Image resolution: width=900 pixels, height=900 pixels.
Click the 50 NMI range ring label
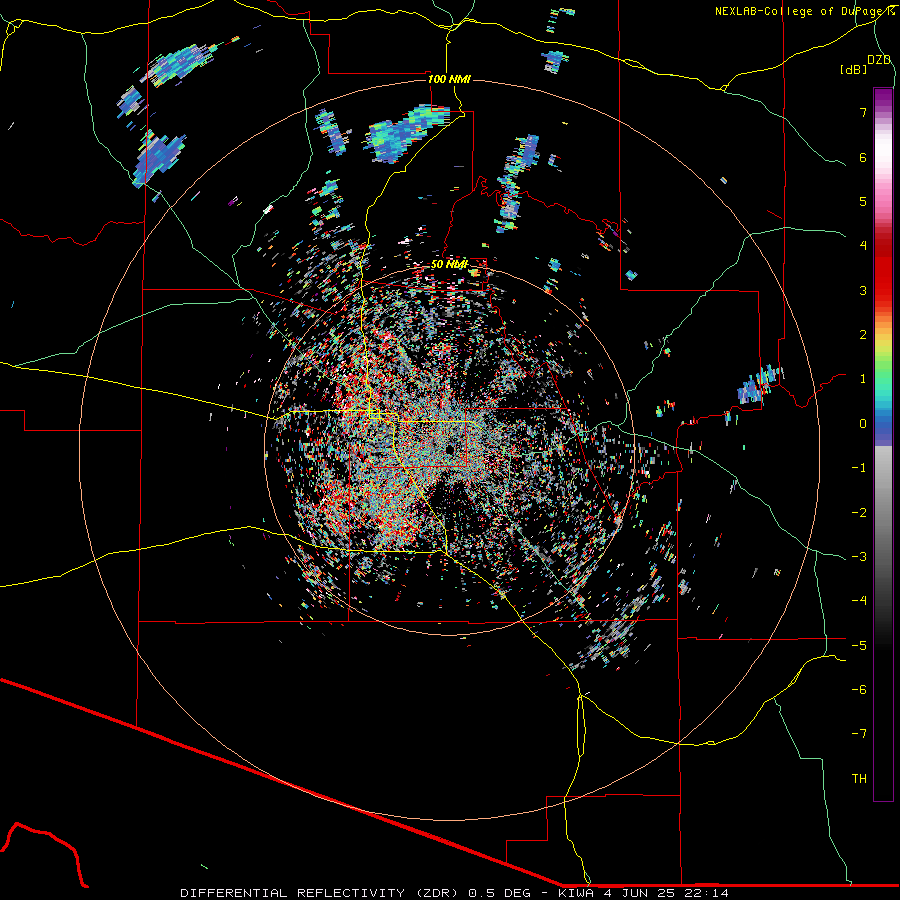coord(449,264)
